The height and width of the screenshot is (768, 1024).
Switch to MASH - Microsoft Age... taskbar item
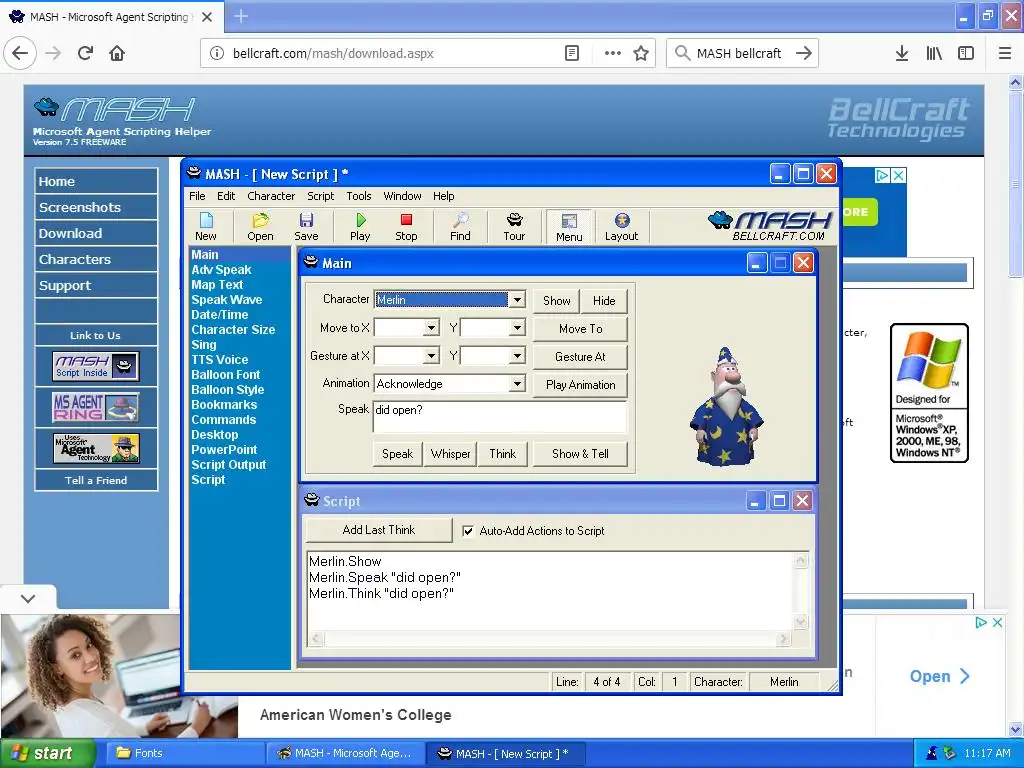(345, 754)
